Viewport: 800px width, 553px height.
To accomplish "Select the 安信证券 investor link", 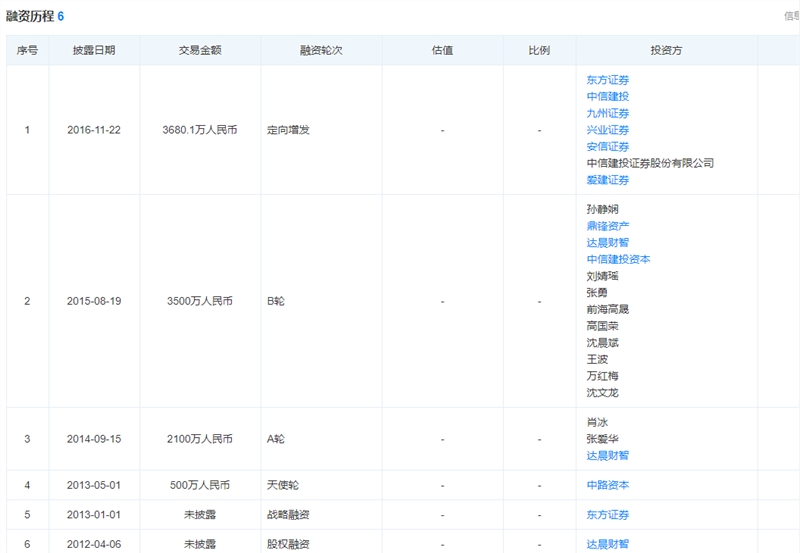I will 608,146.
